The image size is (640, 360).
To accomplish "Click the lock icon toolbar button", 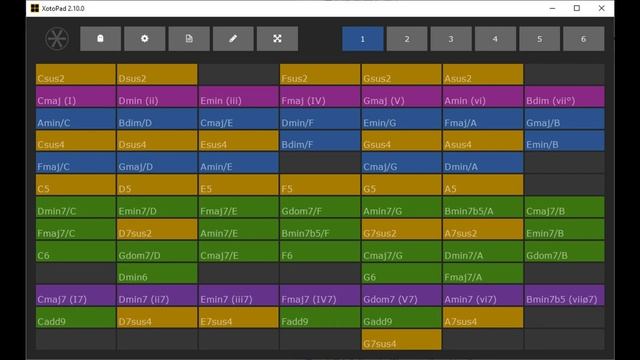I will pos(100,39).
